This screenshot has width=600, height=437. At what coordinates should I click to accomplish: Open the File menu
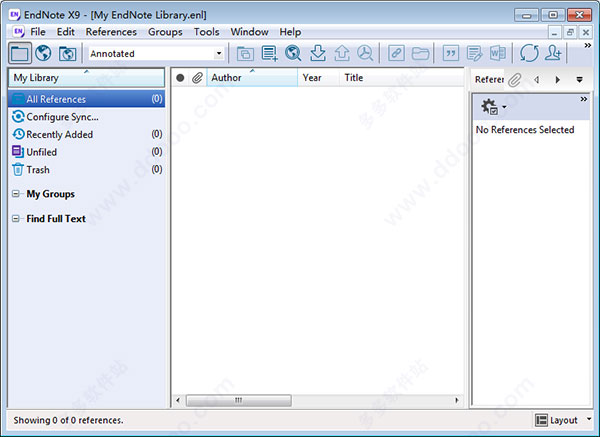(38, 32)
